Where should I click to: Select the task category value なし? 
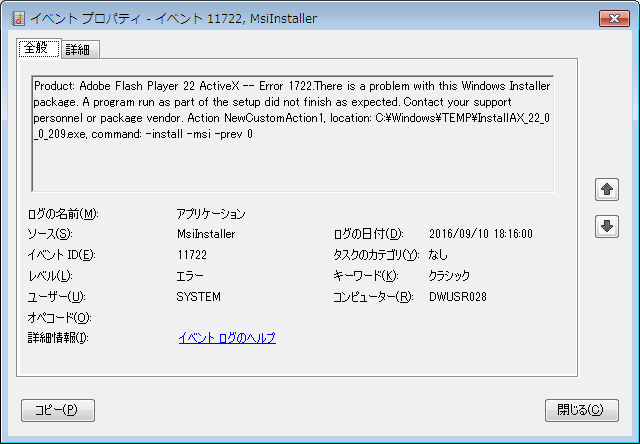click(438, 255)
